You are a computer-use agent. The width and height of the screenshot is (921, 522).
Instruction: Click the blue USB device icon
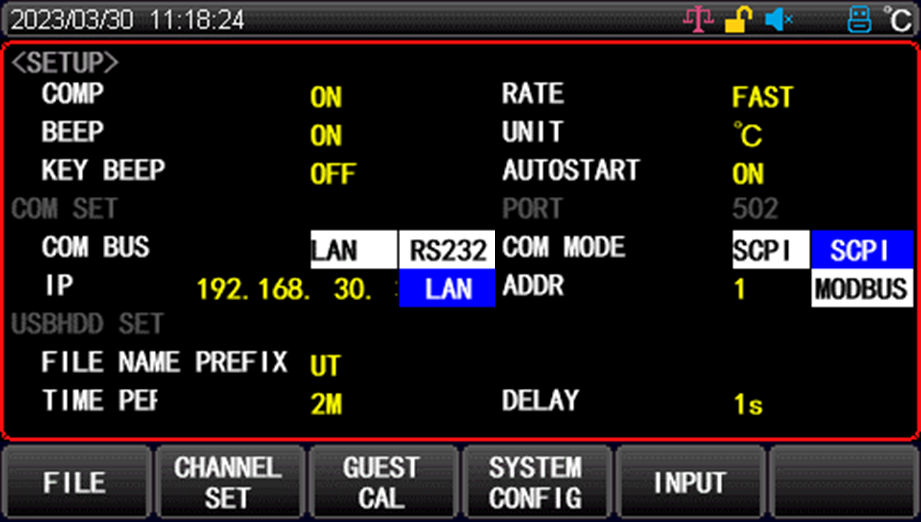click(859, 20)
